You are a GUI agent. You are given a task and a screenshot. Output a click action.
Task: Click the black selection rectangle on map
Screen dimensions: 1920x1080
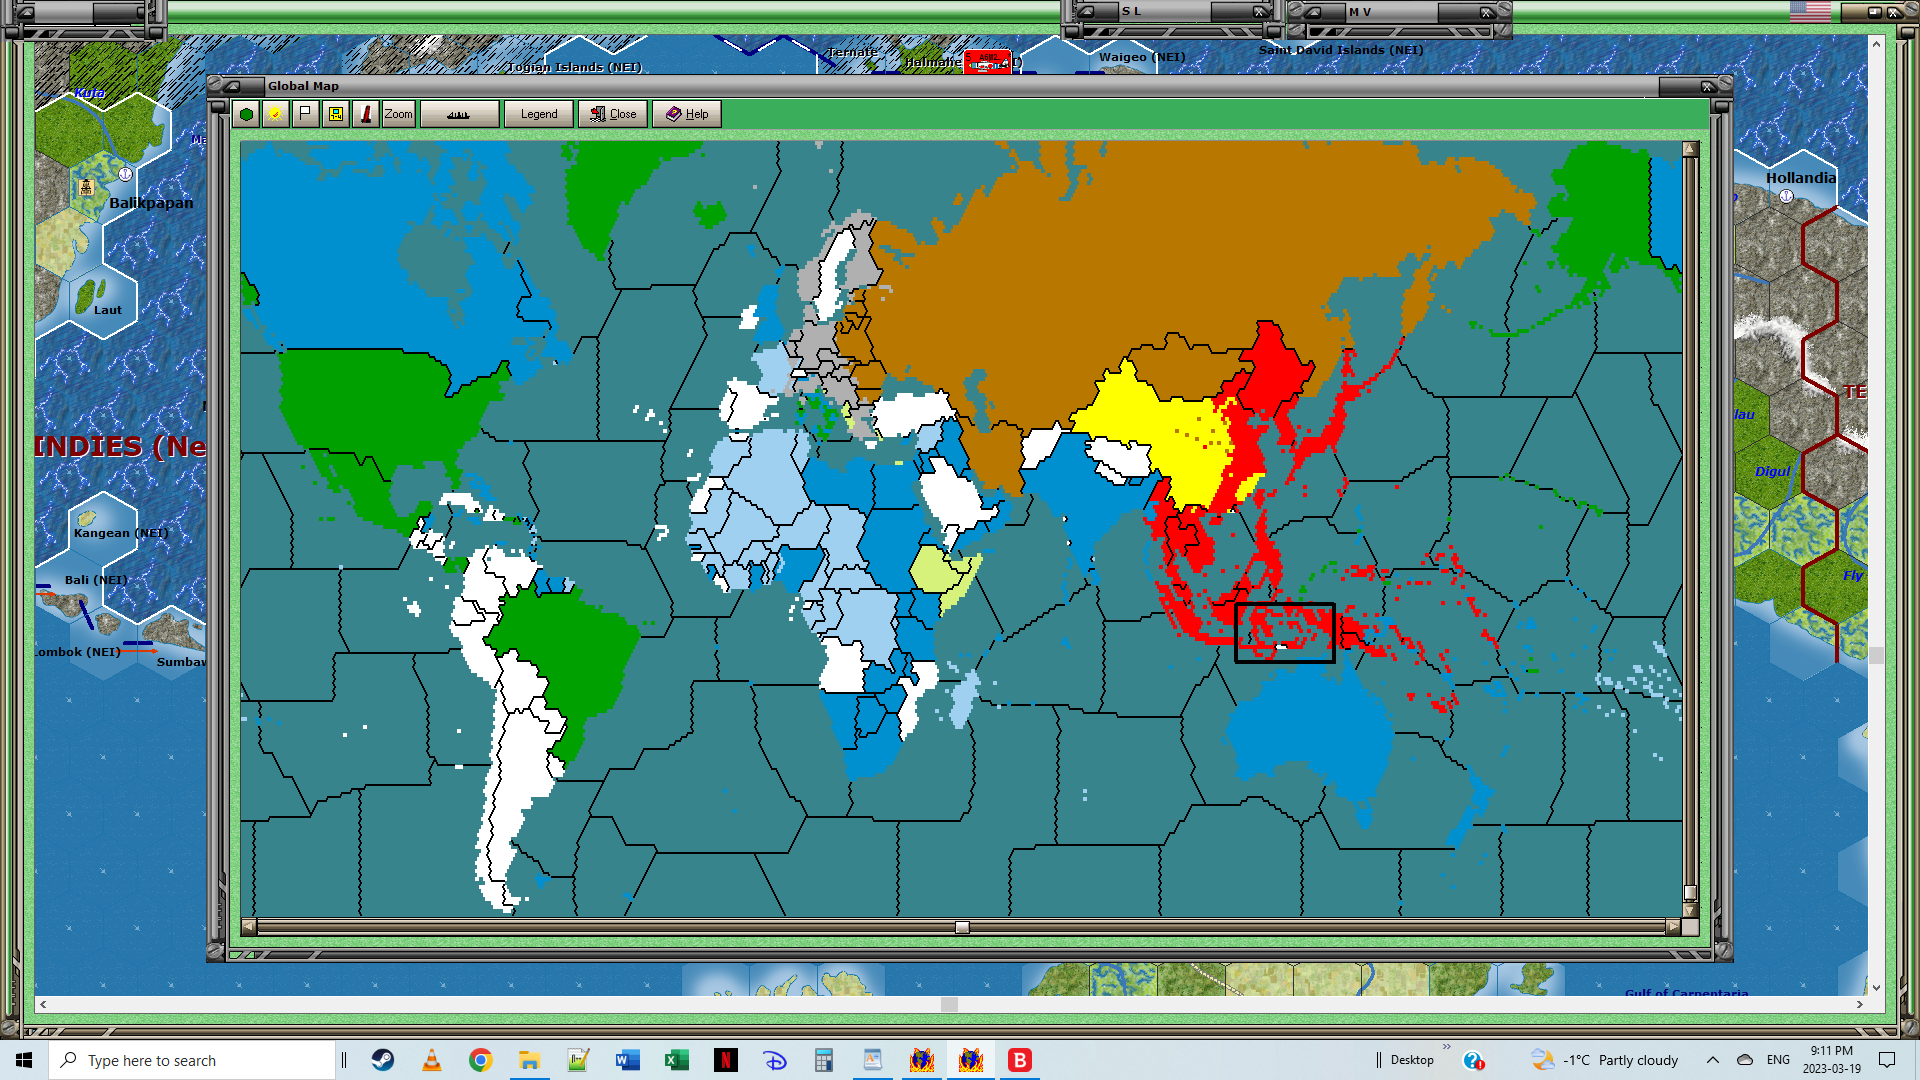click(1285, 633)
